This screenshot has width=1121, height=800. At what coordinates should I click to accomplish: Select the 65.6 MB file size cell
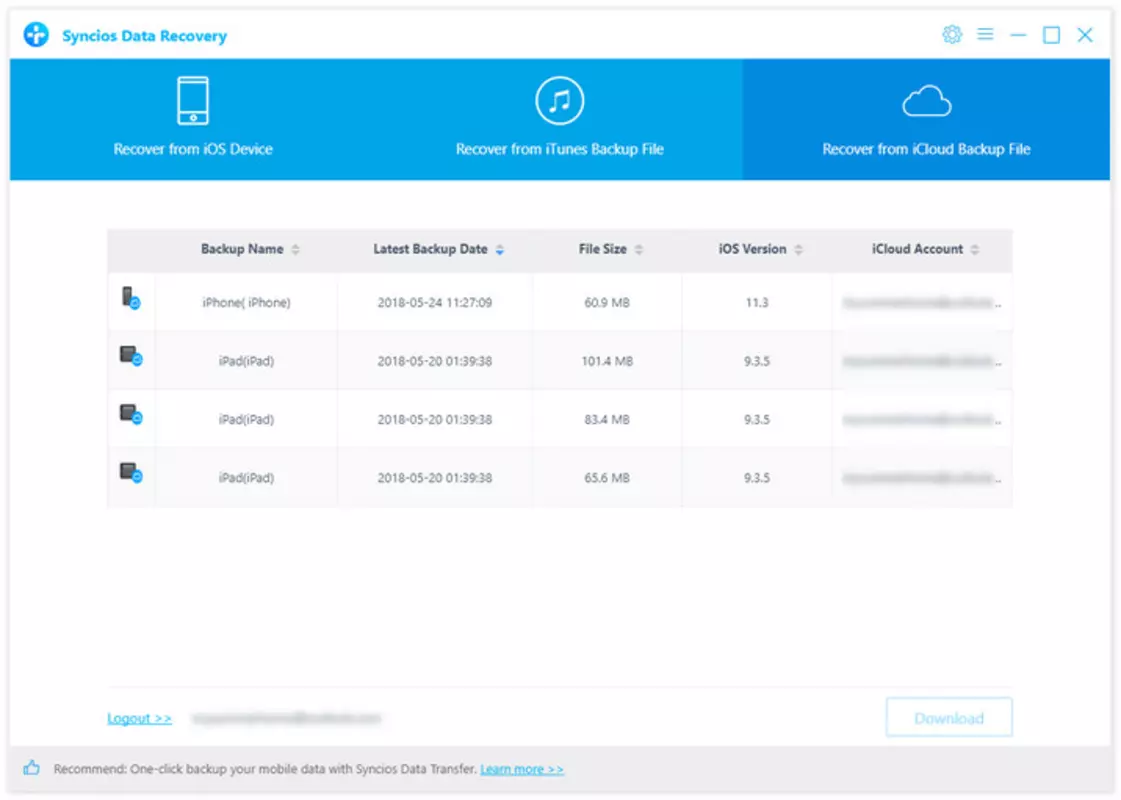coord(607,478)
